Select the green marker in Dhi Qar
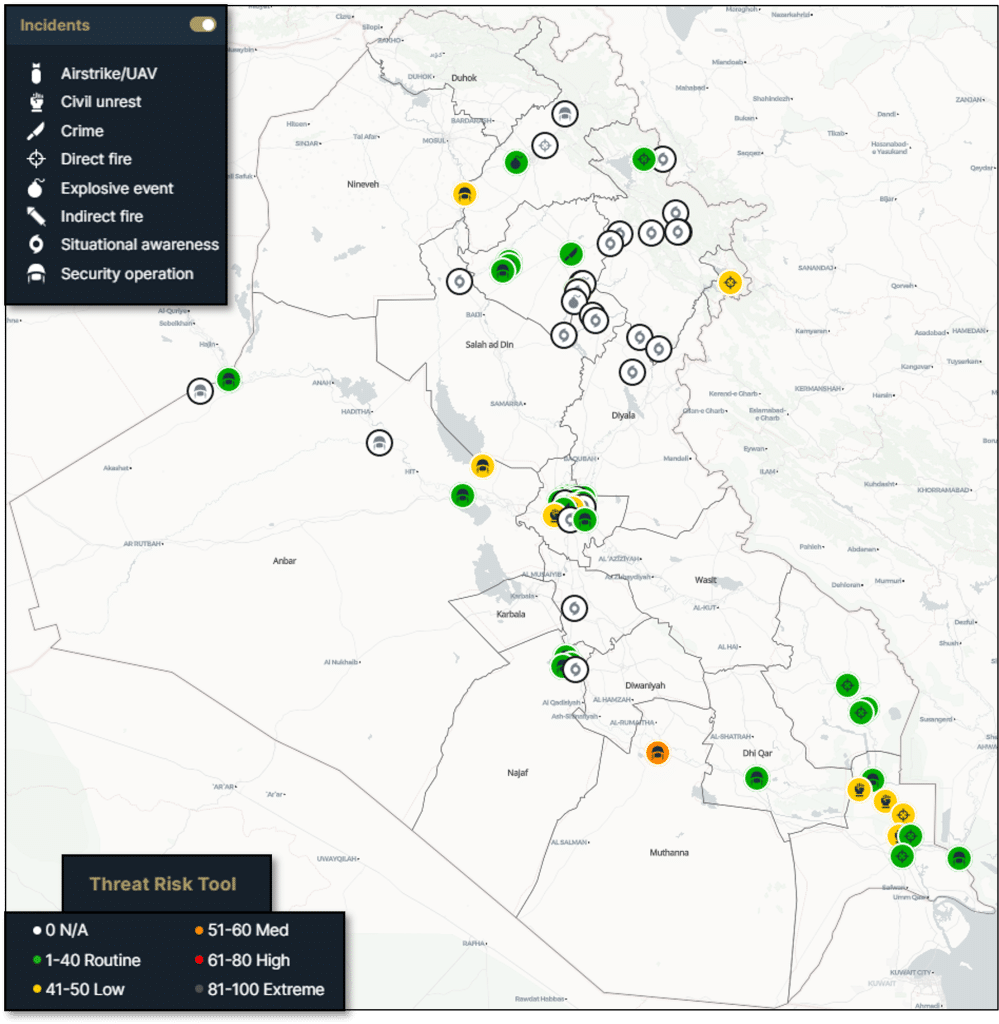Image resolution: width=999 pixels, height=1024 pixels. tap(757, 777)
